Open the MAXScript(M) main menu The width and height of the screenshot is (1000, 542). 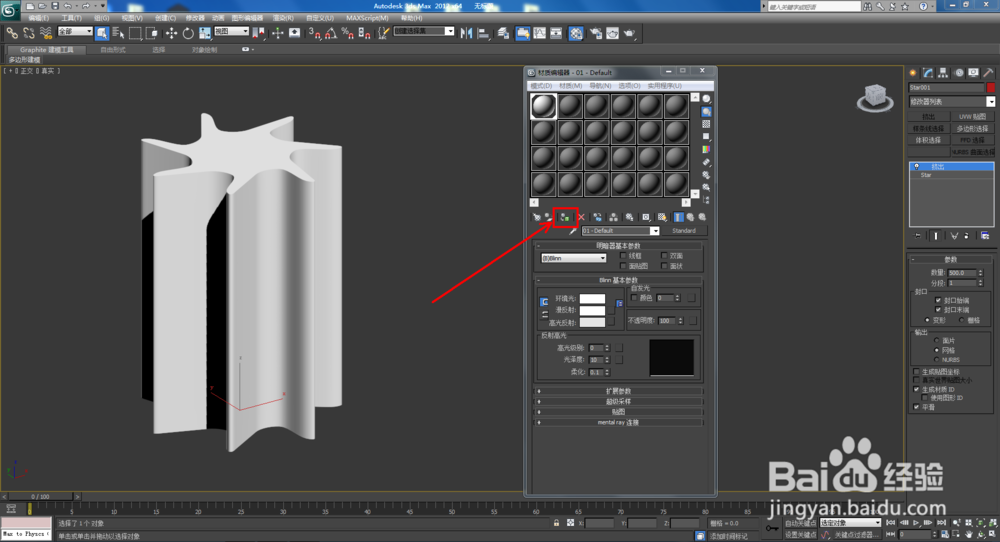click(367, 18)
